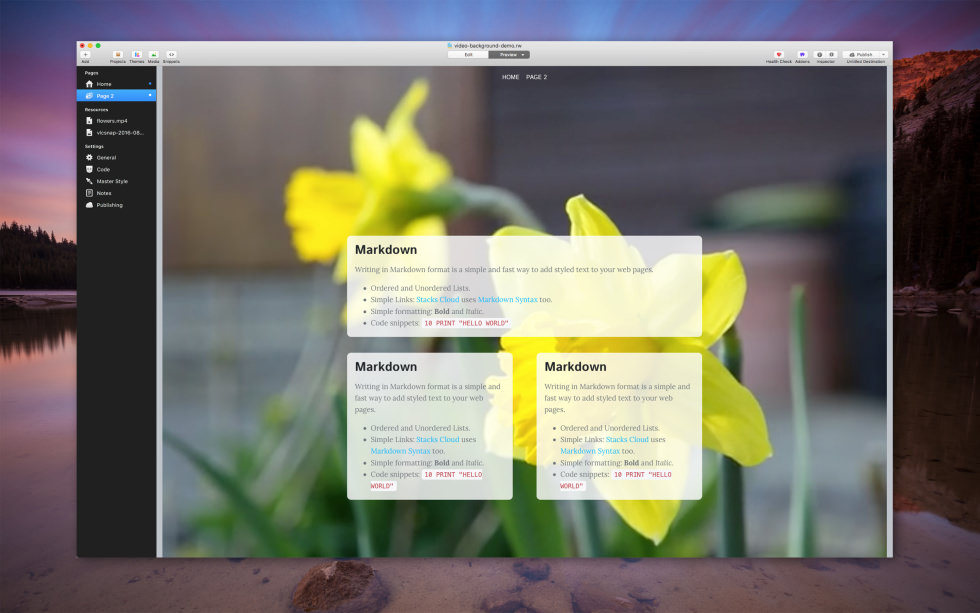Click the Markdown heading in the wide card

(386, 249)
